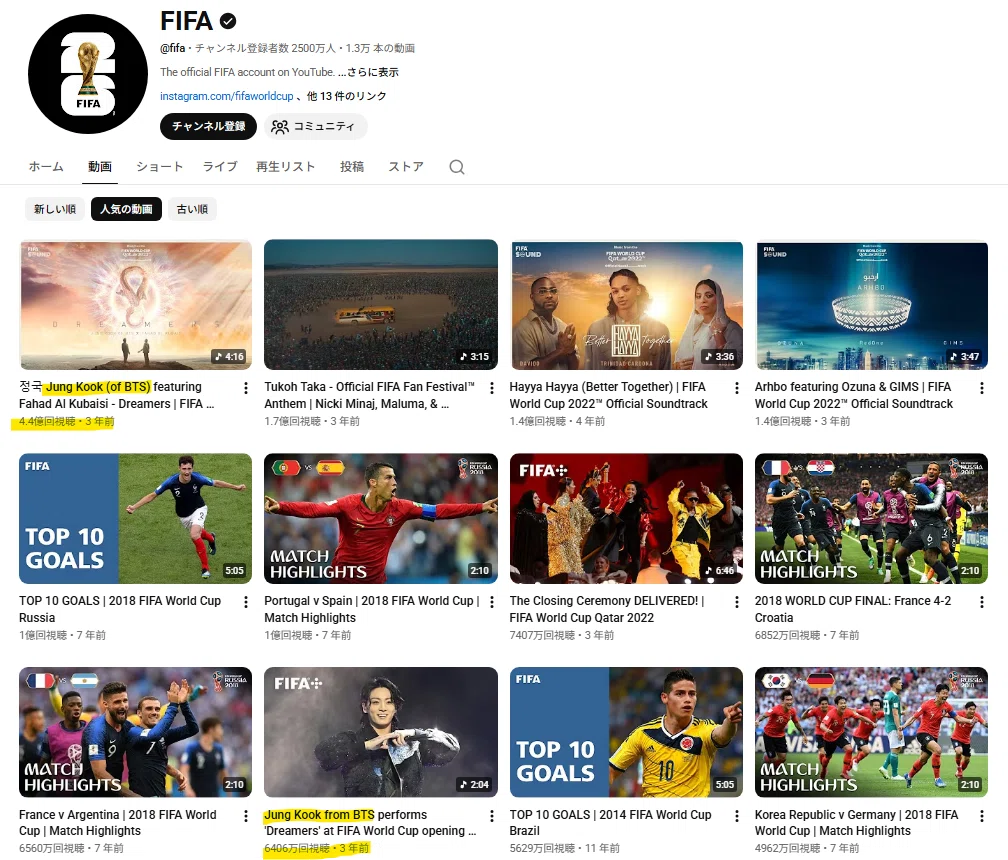Image resolution: width=1008 pixels, height=860 pixels.
Task: Play the Arhbo stadium thumbnail
Action: click(x=871, y=305)
